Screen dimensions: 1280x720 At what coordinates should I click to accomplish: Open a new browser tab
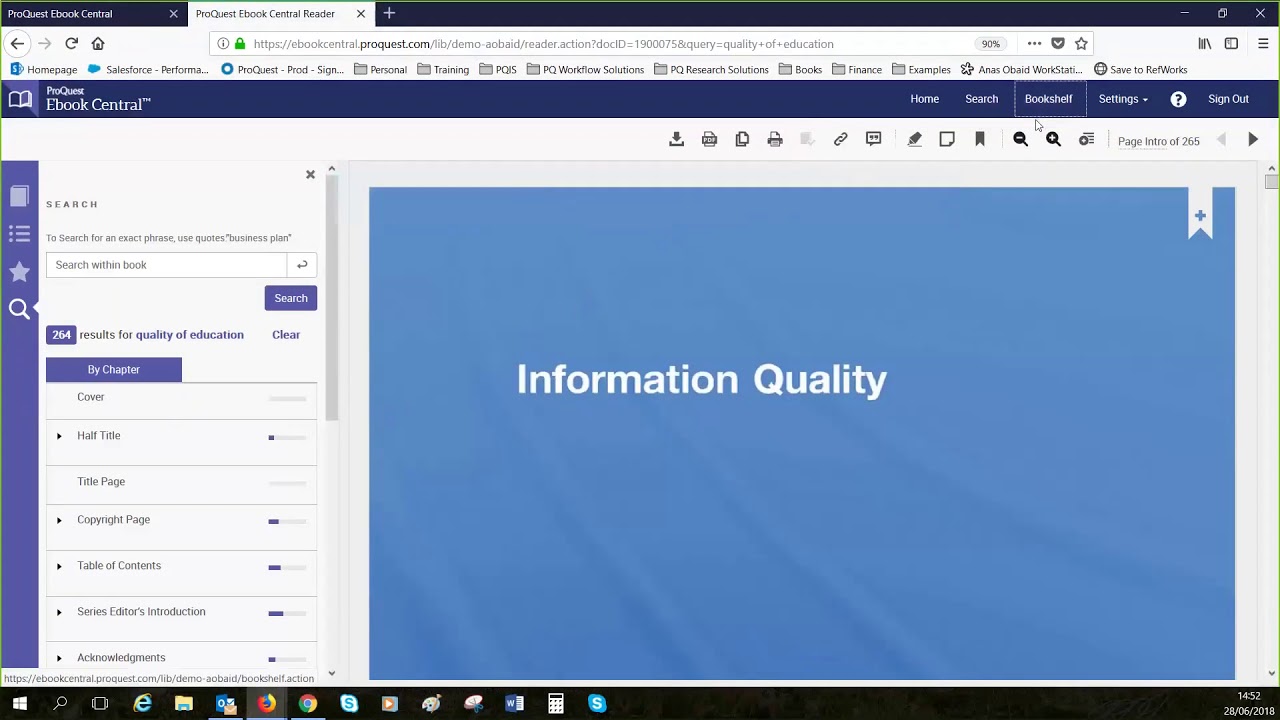pyautogui.click(x=389, y=13)
